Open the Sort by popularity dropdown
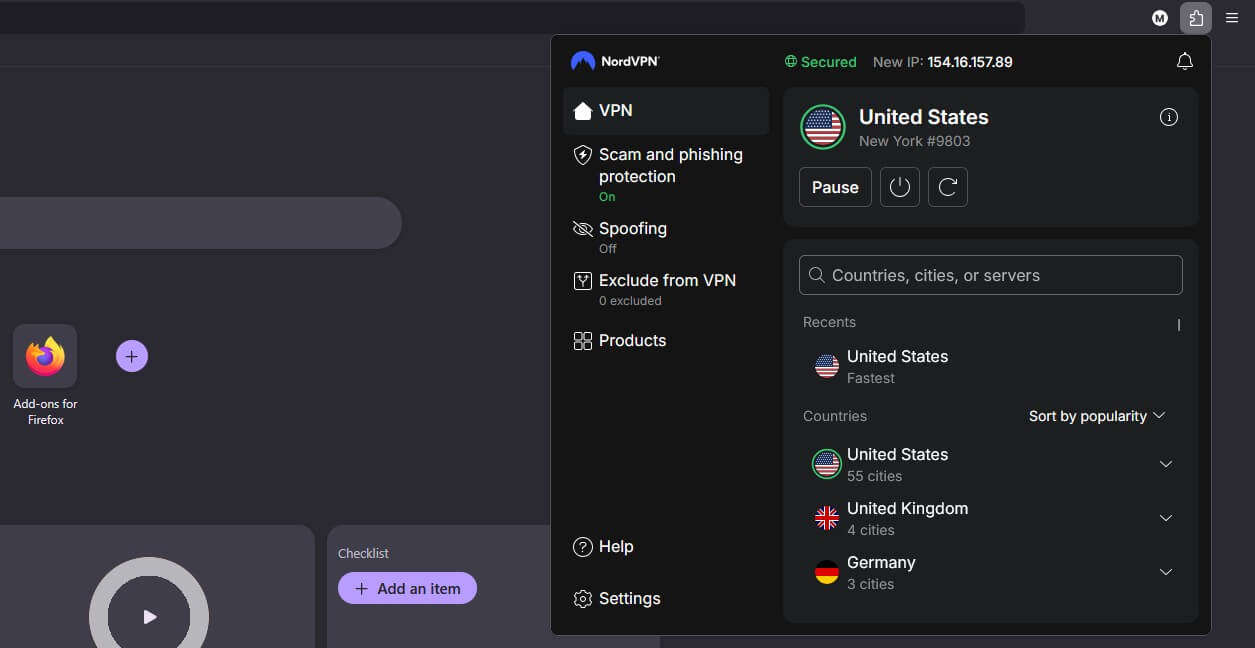The width and height of the screenshot is (1255, 648). pyautogui.click(x=1097, y=416)
